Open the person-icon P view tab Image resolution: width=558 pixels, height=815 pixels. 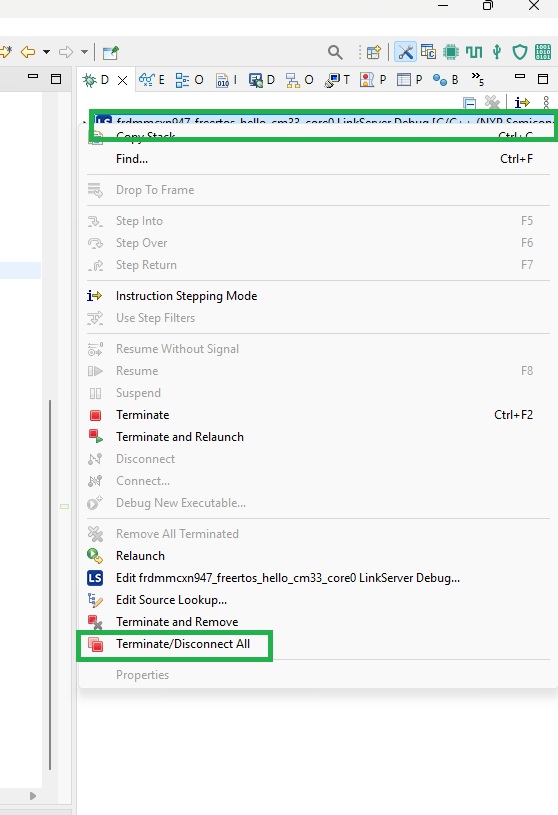373,80
